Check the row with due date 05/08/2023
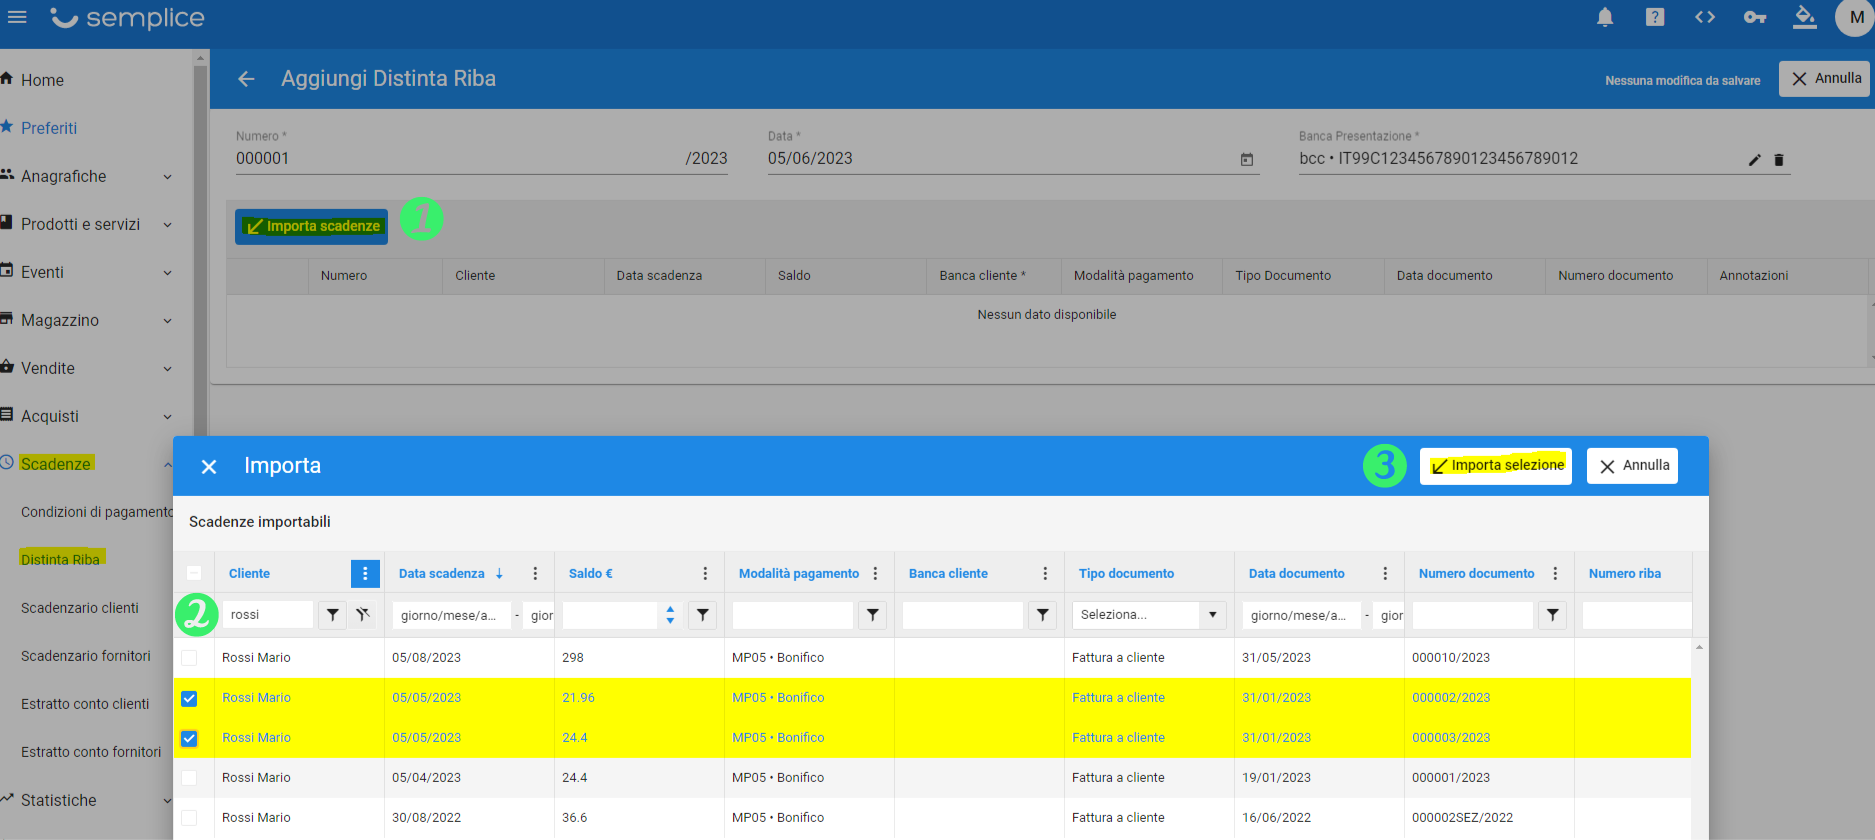1875x840 pixels. click(189, 658)
